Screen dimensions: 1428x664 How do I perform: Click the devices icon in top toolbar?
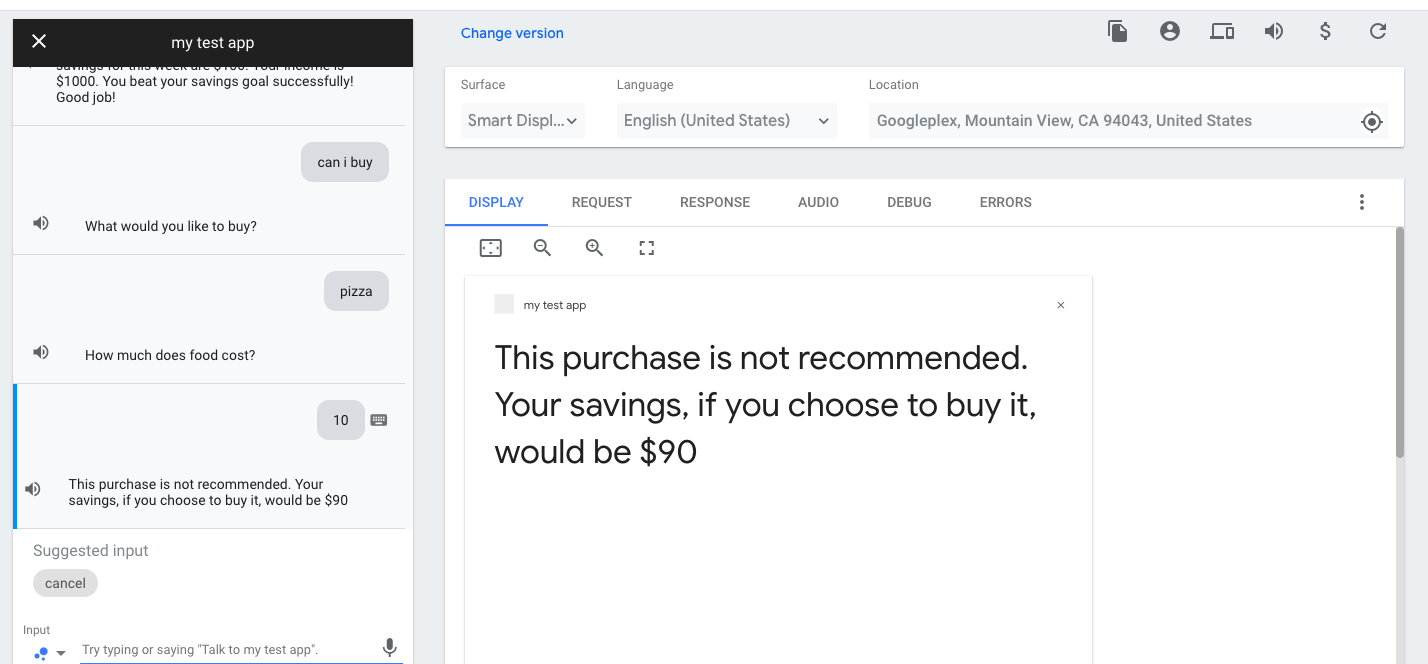pyautogui.click(x=1222, y=31)
